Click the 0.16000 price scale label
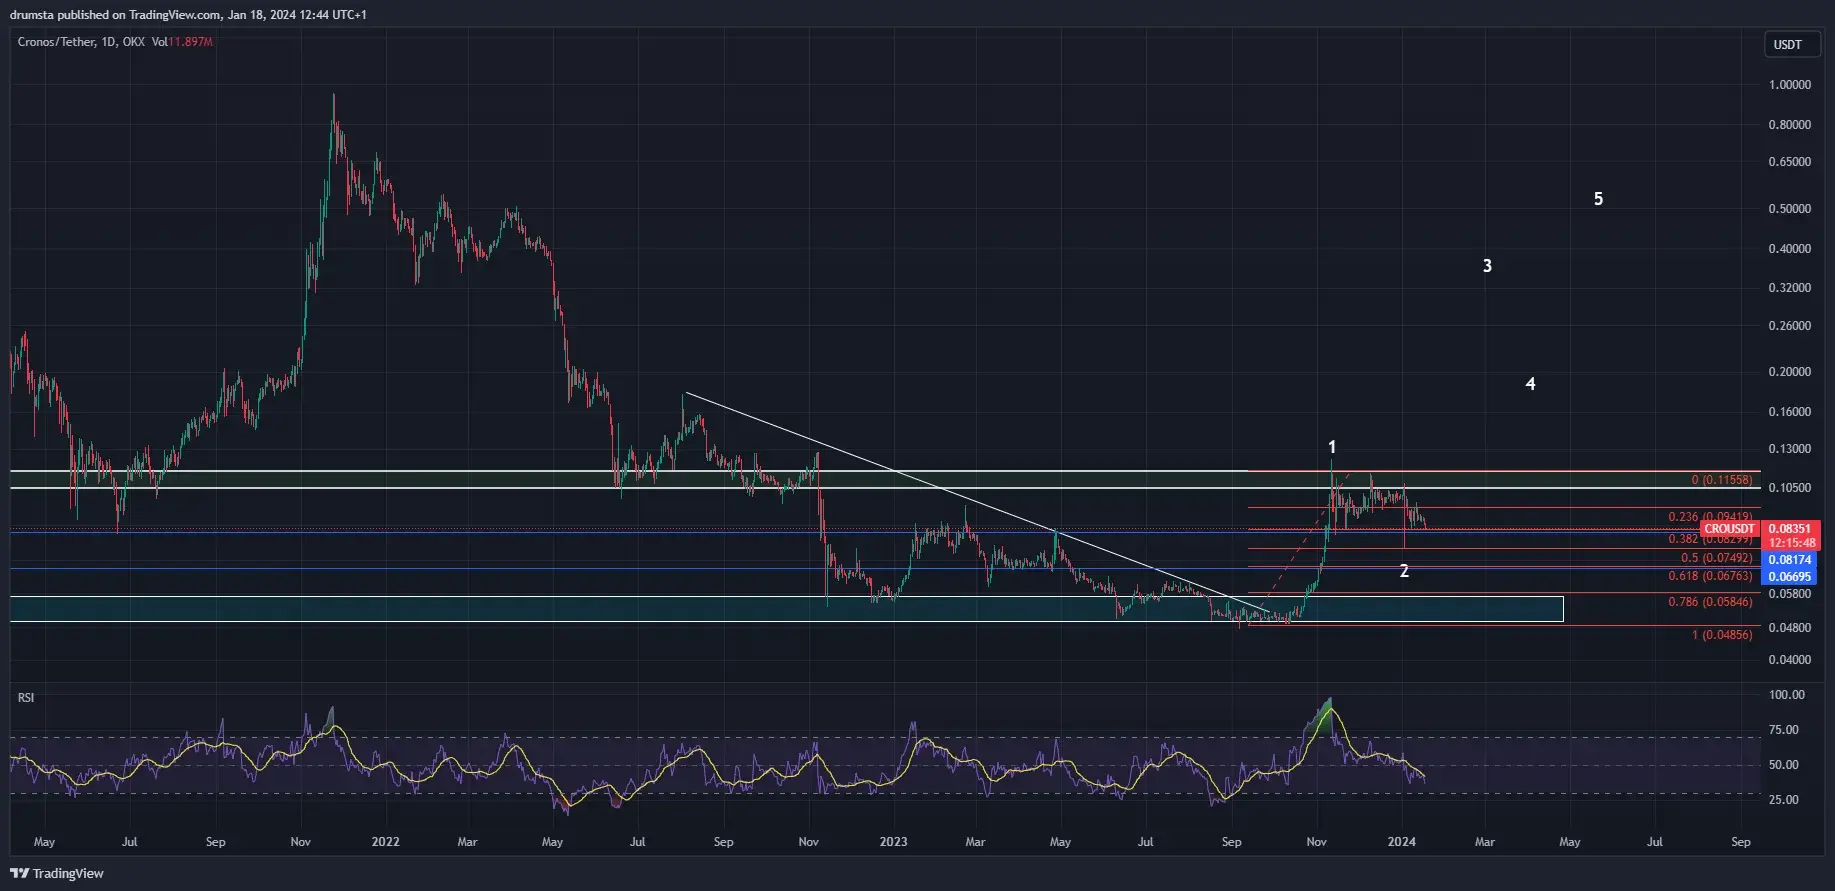The image size is (1835, 891). (1790, 412)
